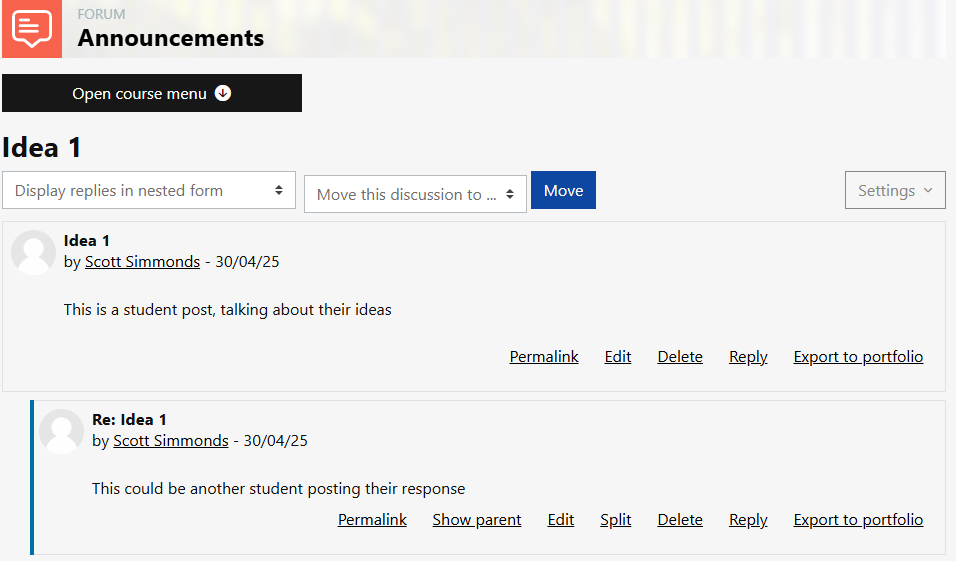Screen dimensions: 956x561
Task: Click the Idea 1 discussion title heading
Action: pos(41,148)
